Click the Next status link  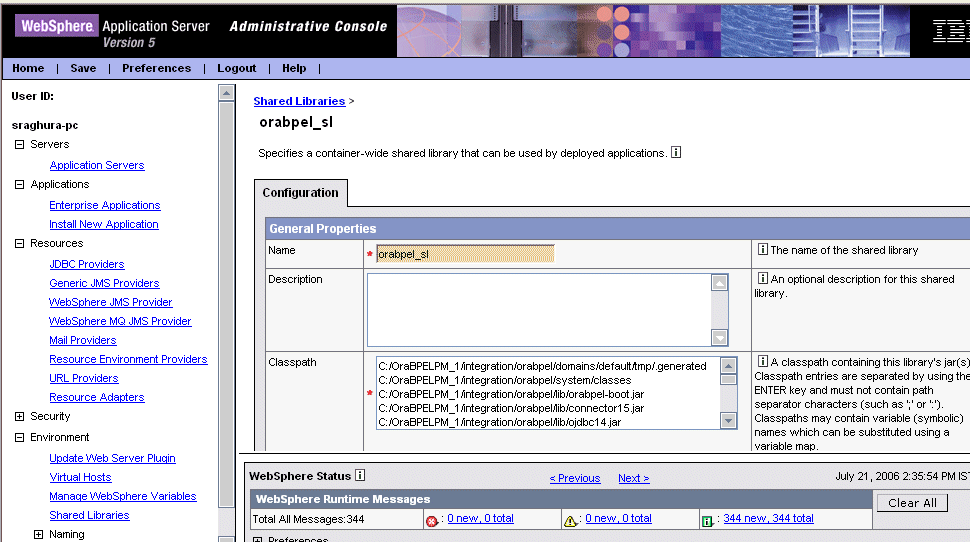click(633, 478)
